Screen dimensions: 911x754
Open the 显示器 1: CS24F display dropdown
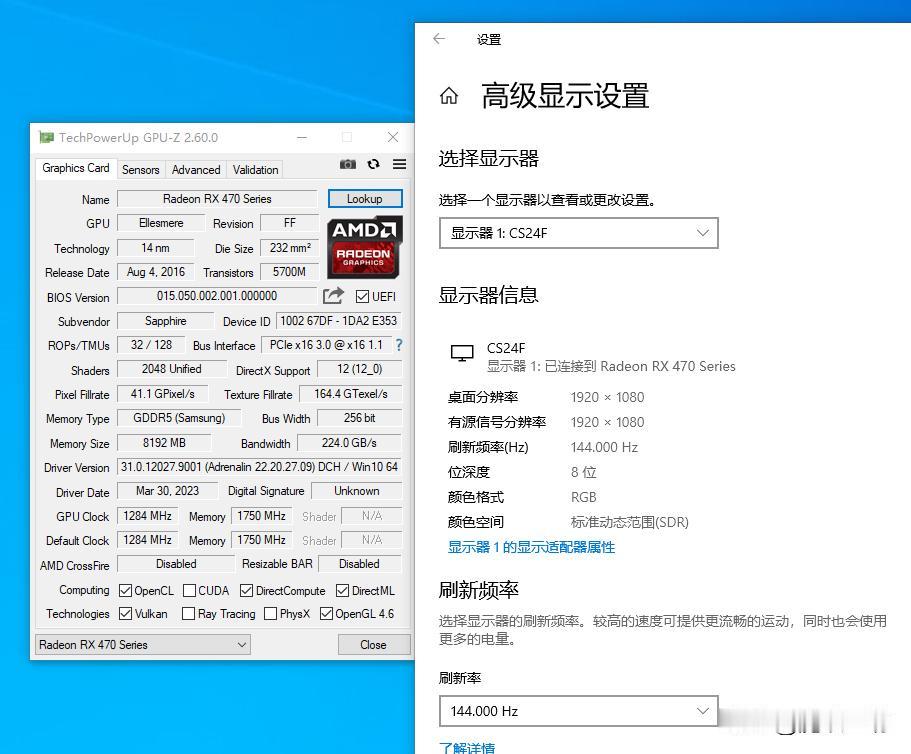pos(579,233)
